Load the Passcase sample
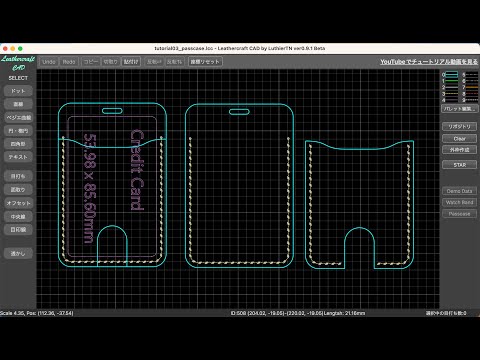 point(460,214)
